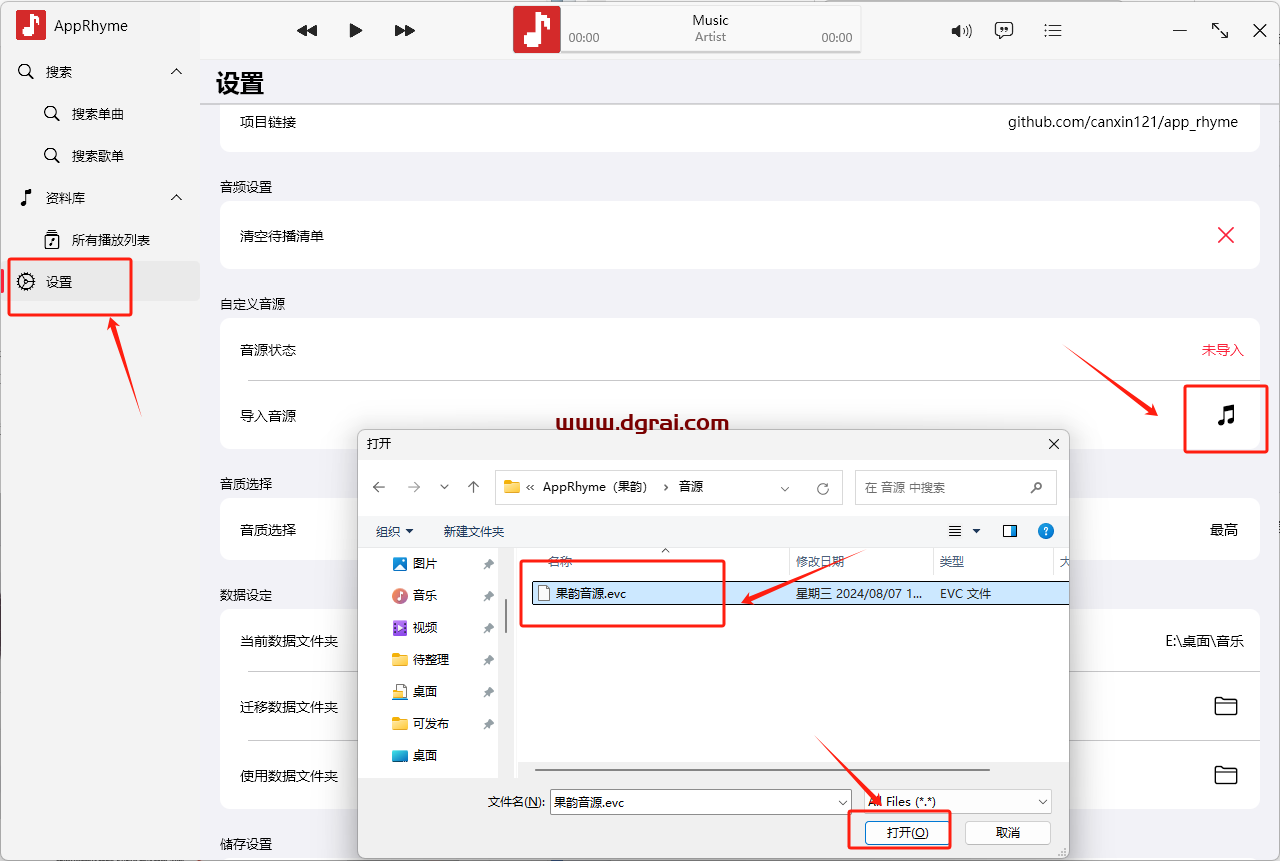Click the 取消 button in dialog

click(x=1008, y=832)
